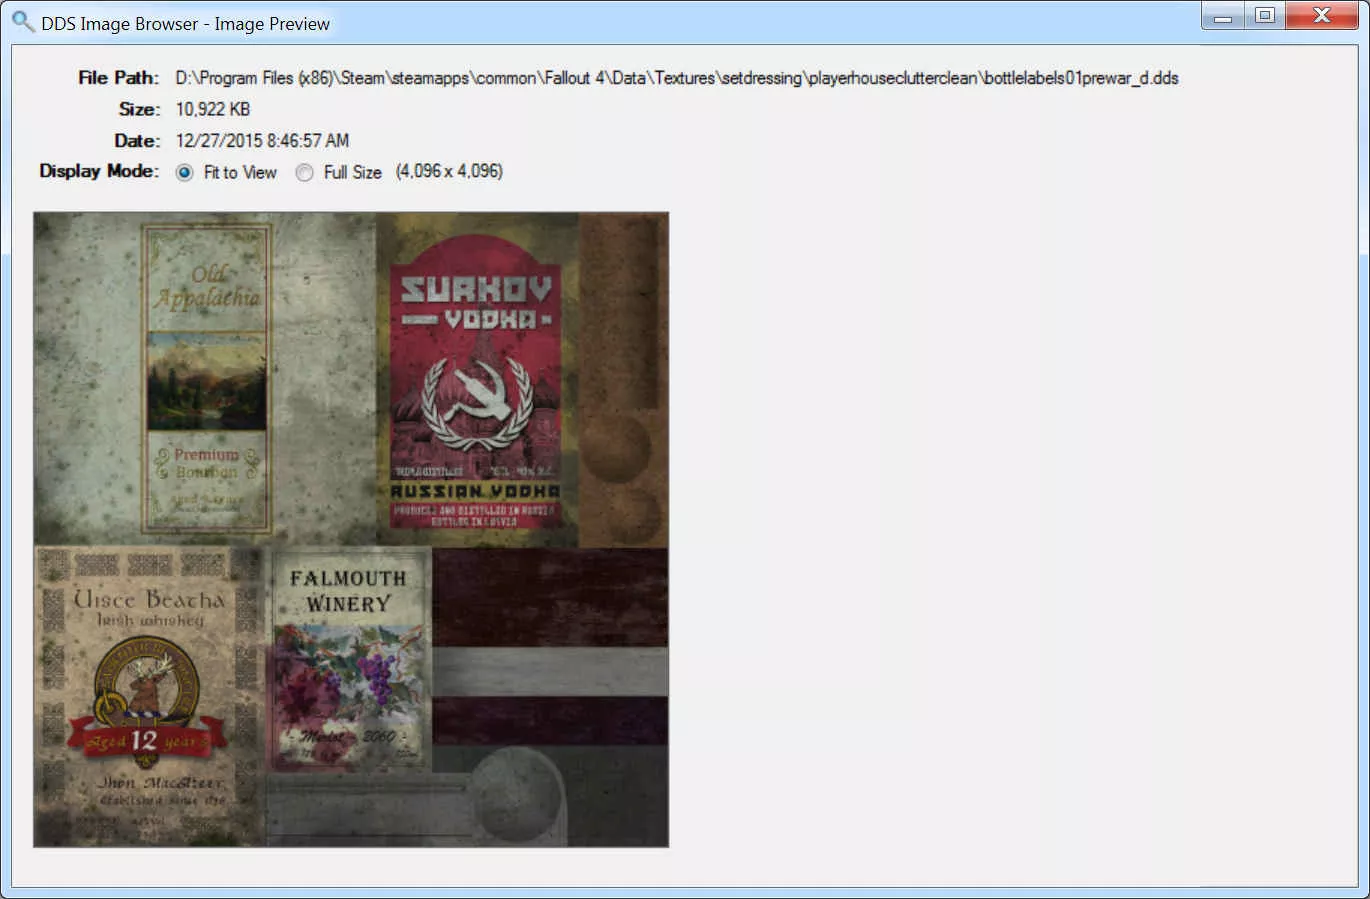The image size is (1370, 899).
Task: Click the window title DDS Image Browser - Image Preview
Action: point(185,24)
